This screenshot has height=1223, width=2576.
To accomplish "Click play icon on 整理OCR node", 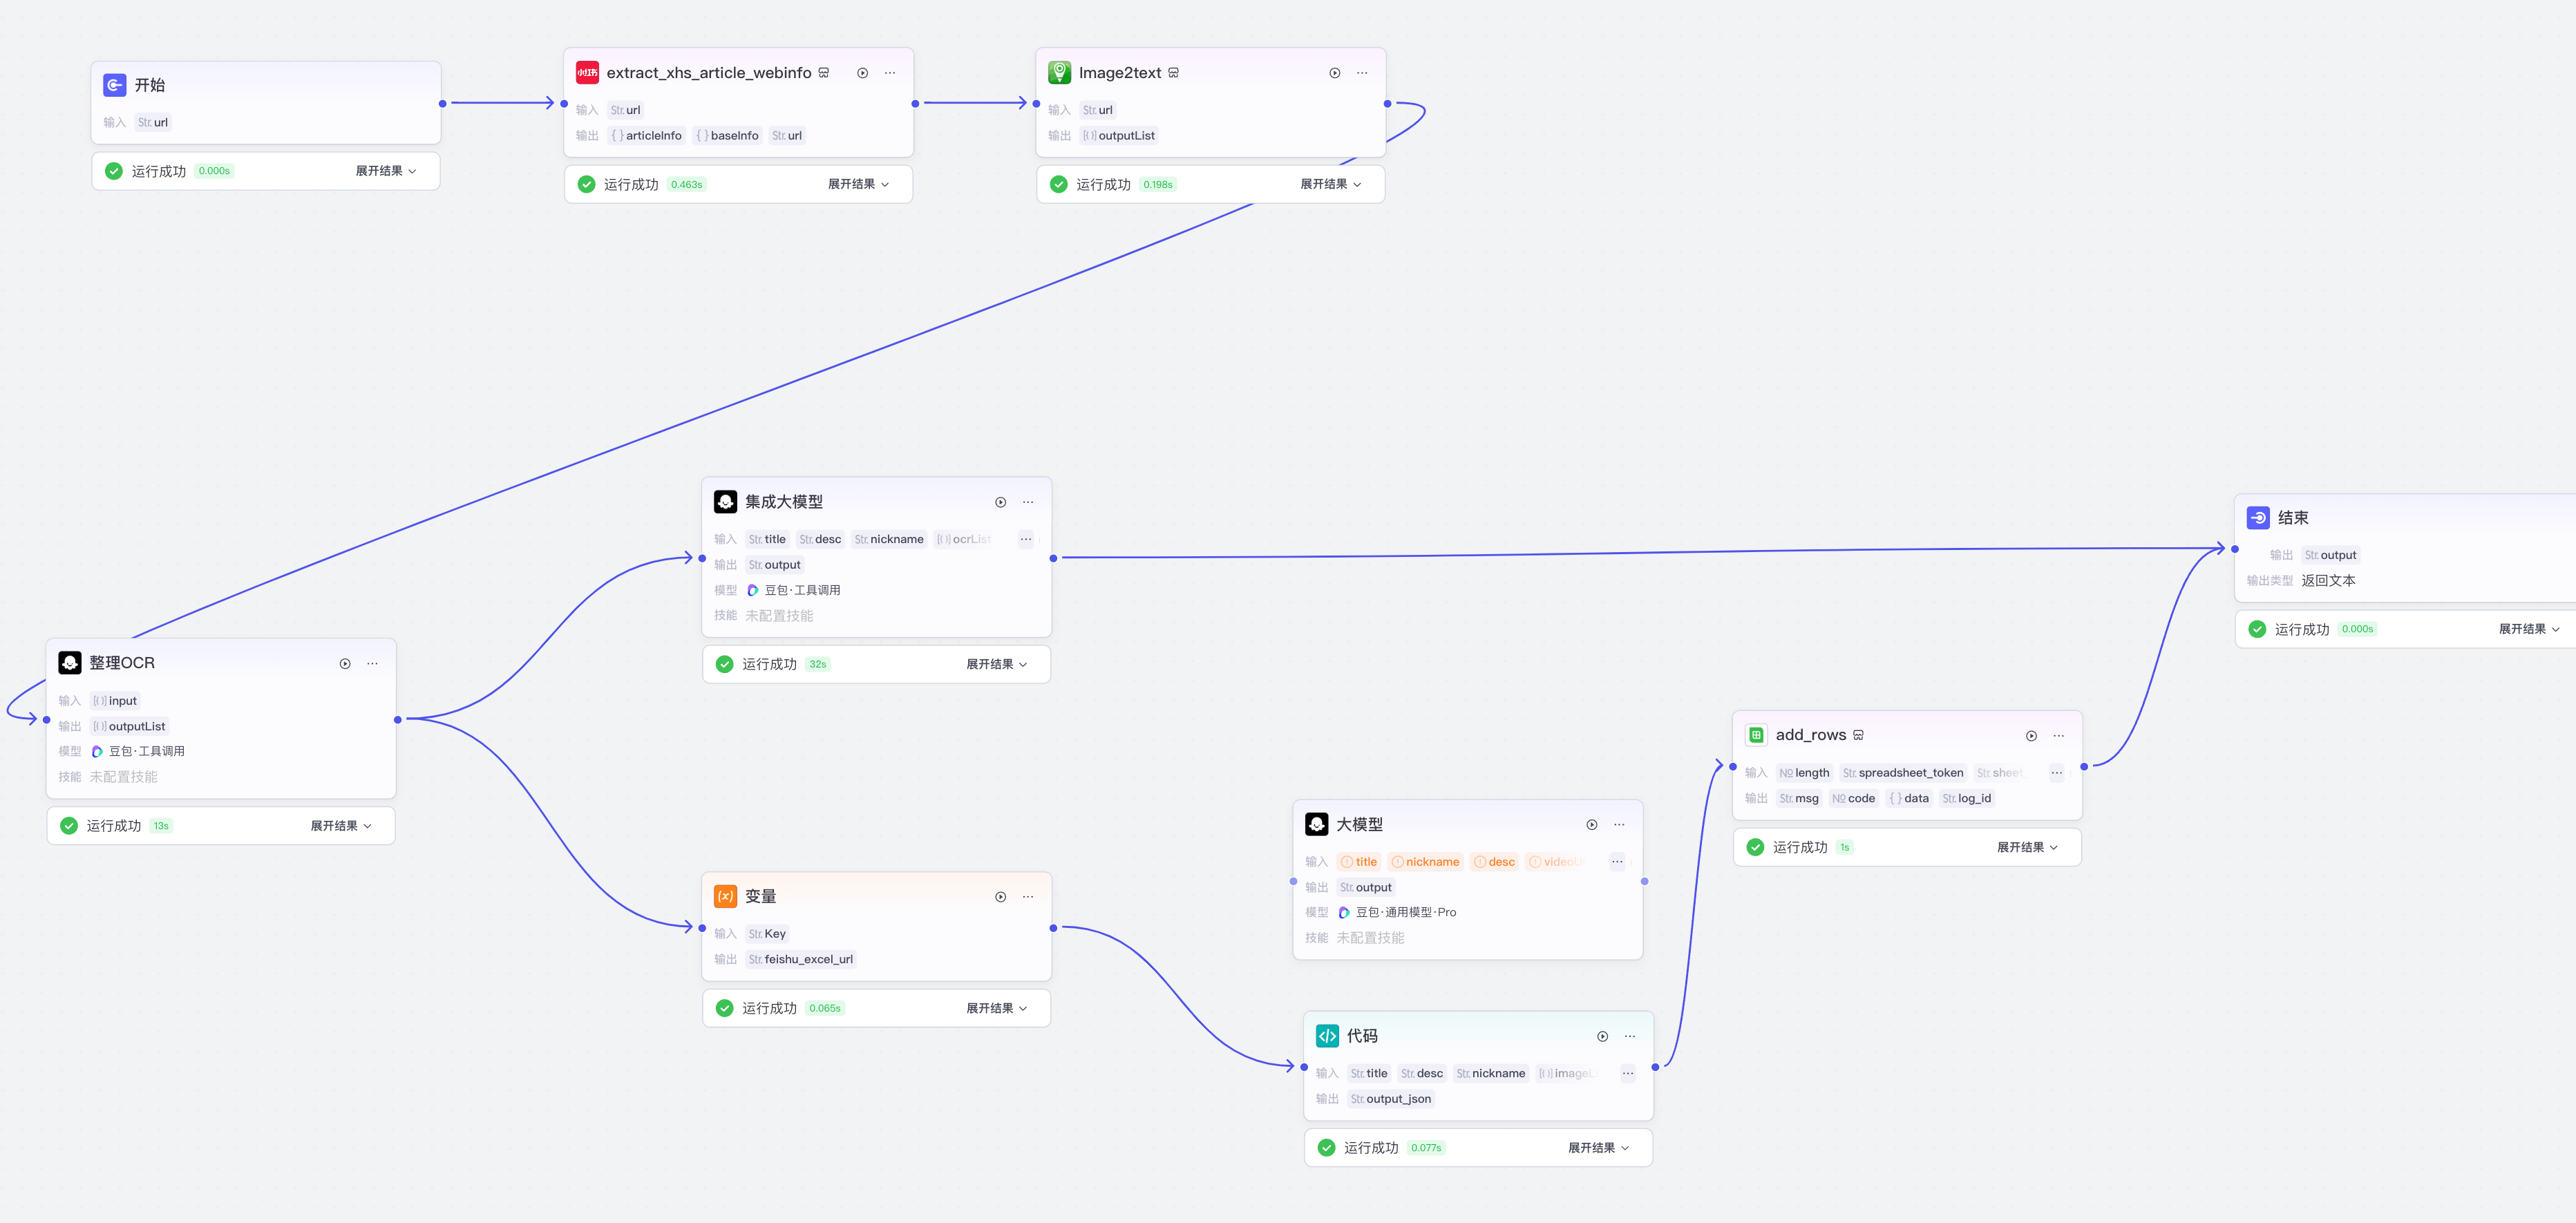I will pos(345,663).
